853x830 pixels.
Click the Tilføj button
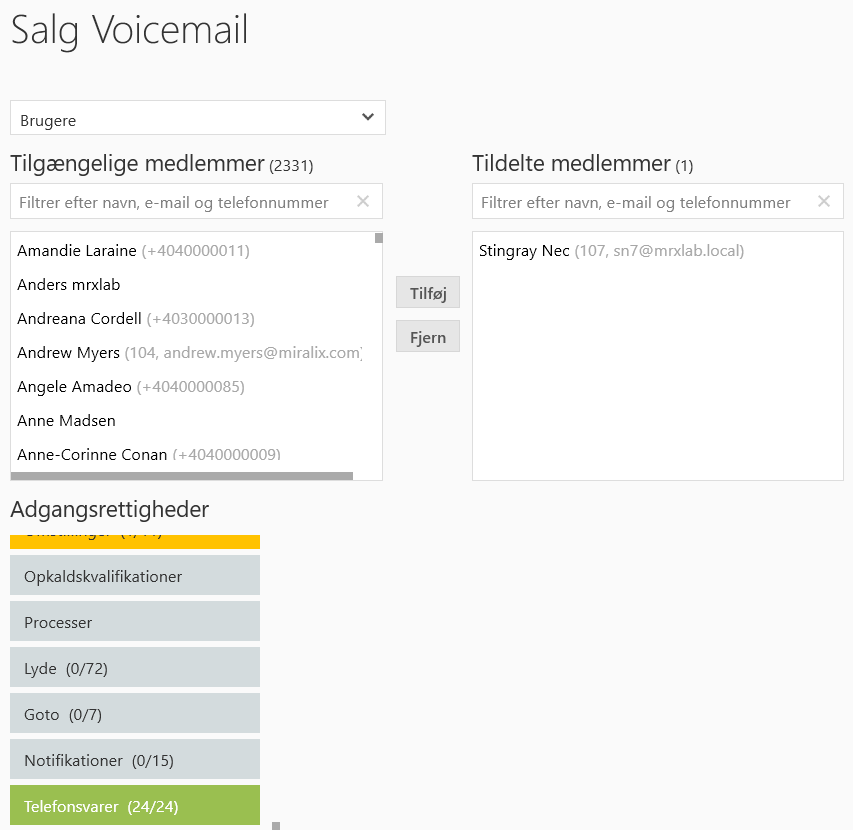[428, 293]
